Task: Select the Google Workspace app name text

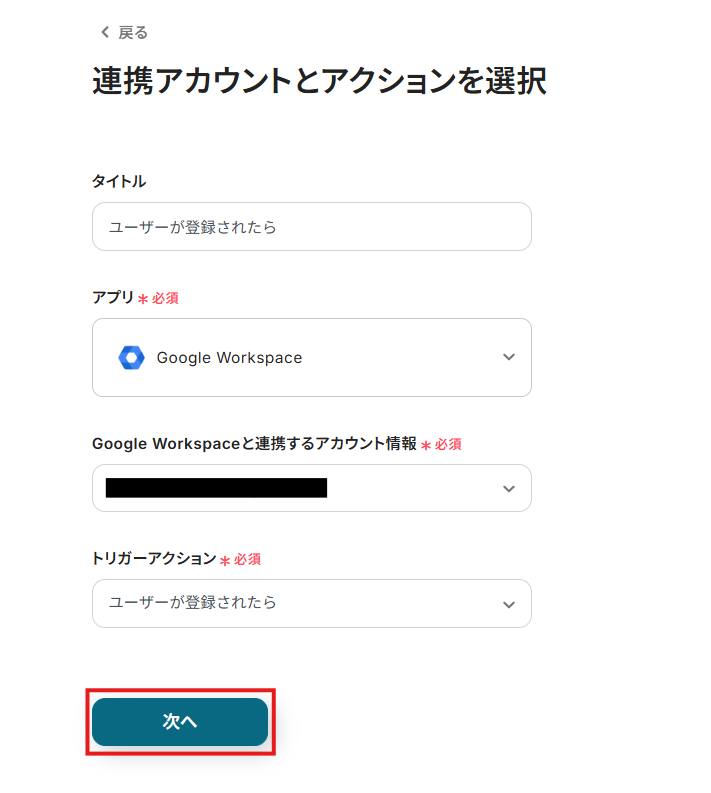Action: click(x=229, y=358)
